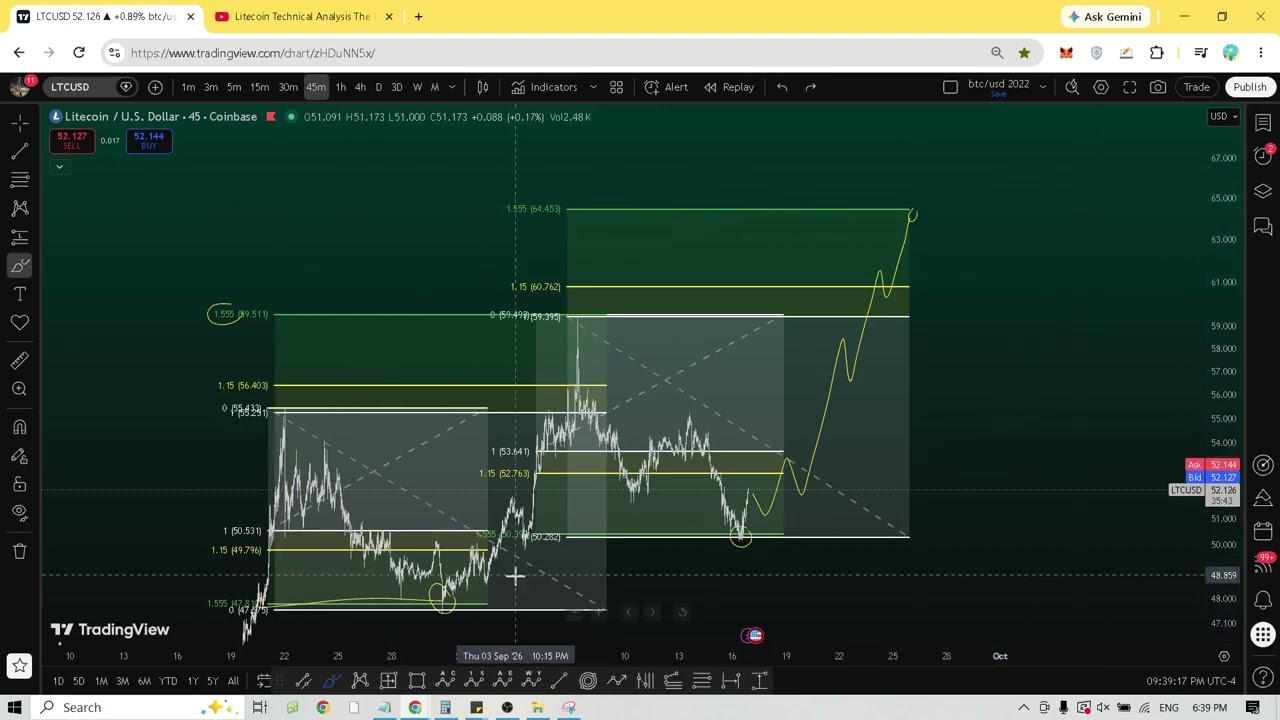Click the blue BUY 52.144 button

coord(148,141)
